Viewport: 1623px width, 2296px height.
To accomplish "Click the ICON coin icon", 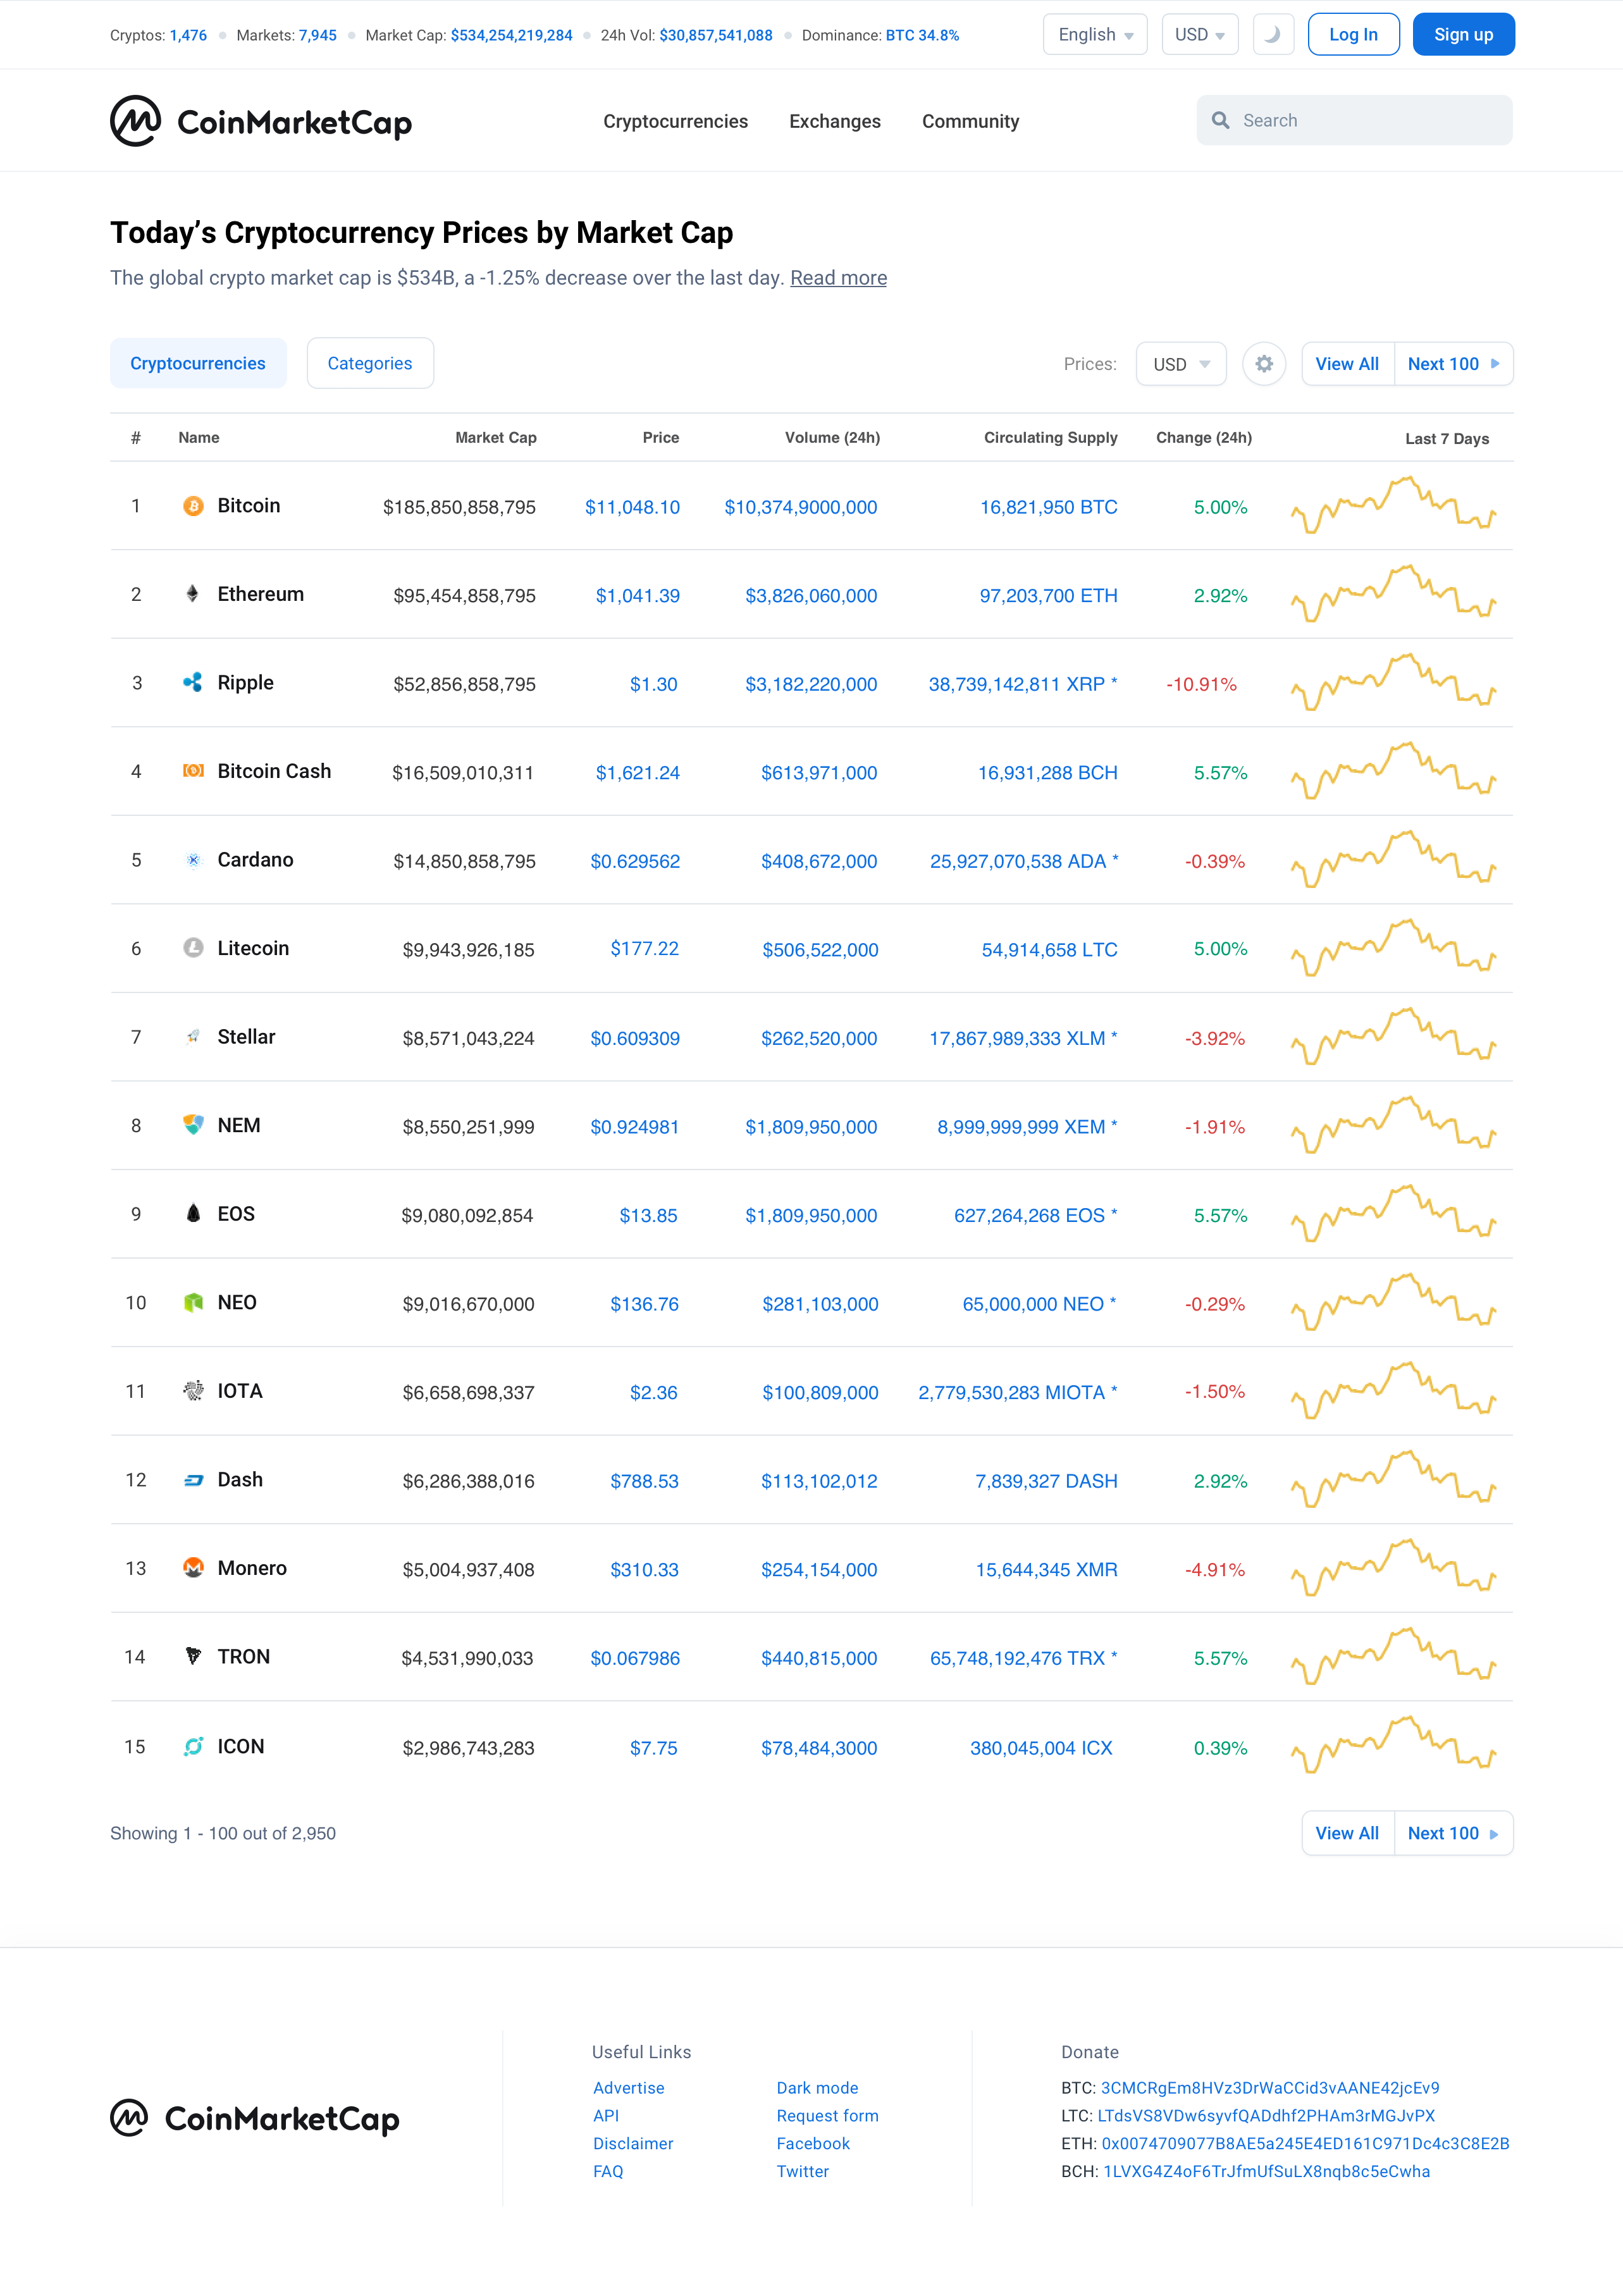I will click(193, 1746).
